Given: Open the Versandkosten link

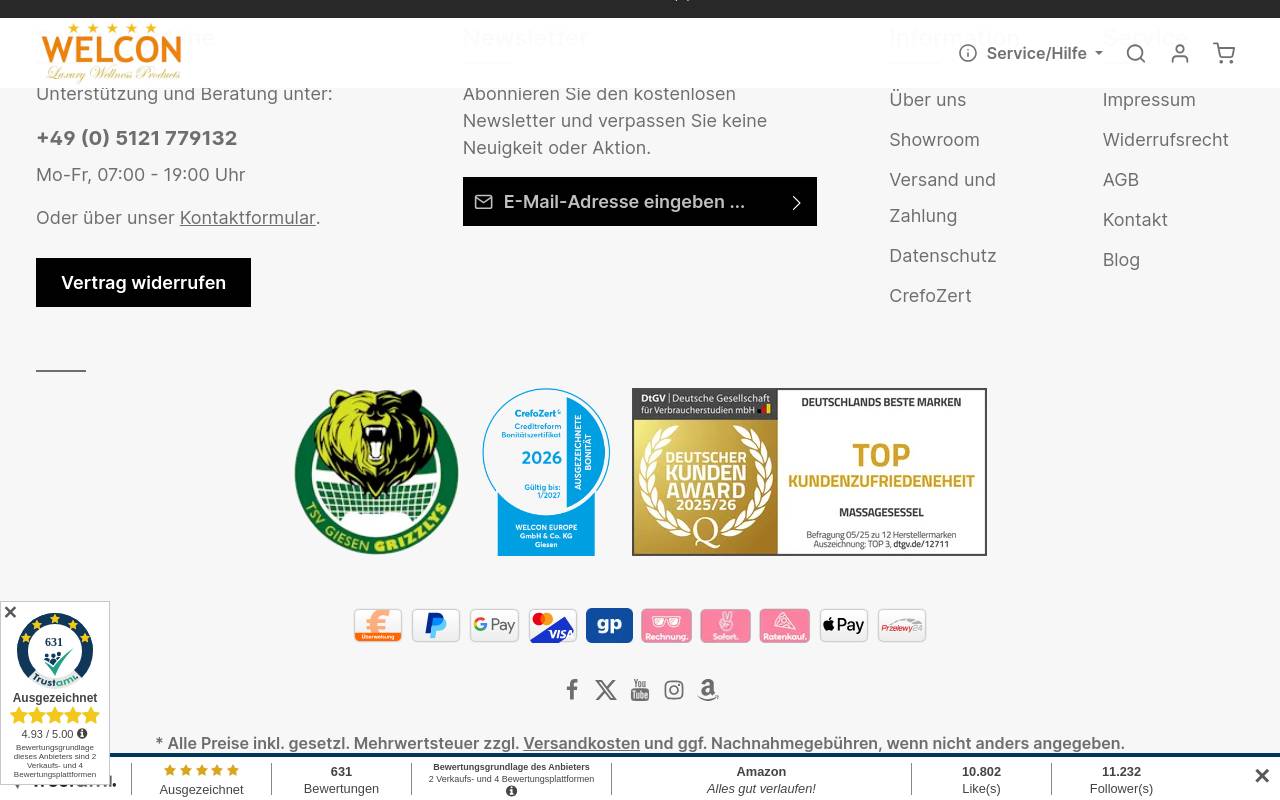Looking at the screenshot, I should (581, 743).
